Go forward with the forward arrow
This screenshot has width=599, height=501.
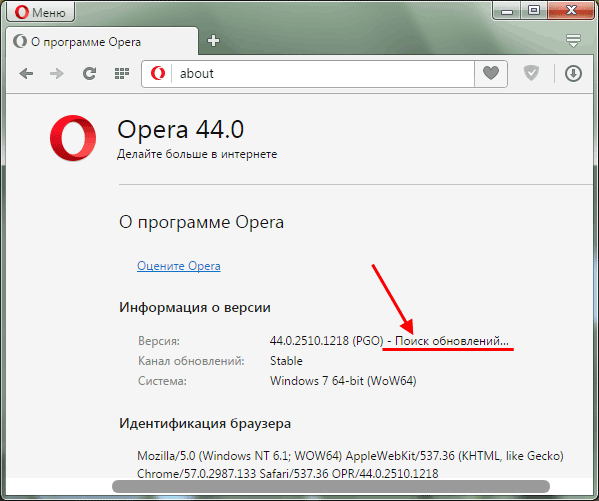coord(57,73)
